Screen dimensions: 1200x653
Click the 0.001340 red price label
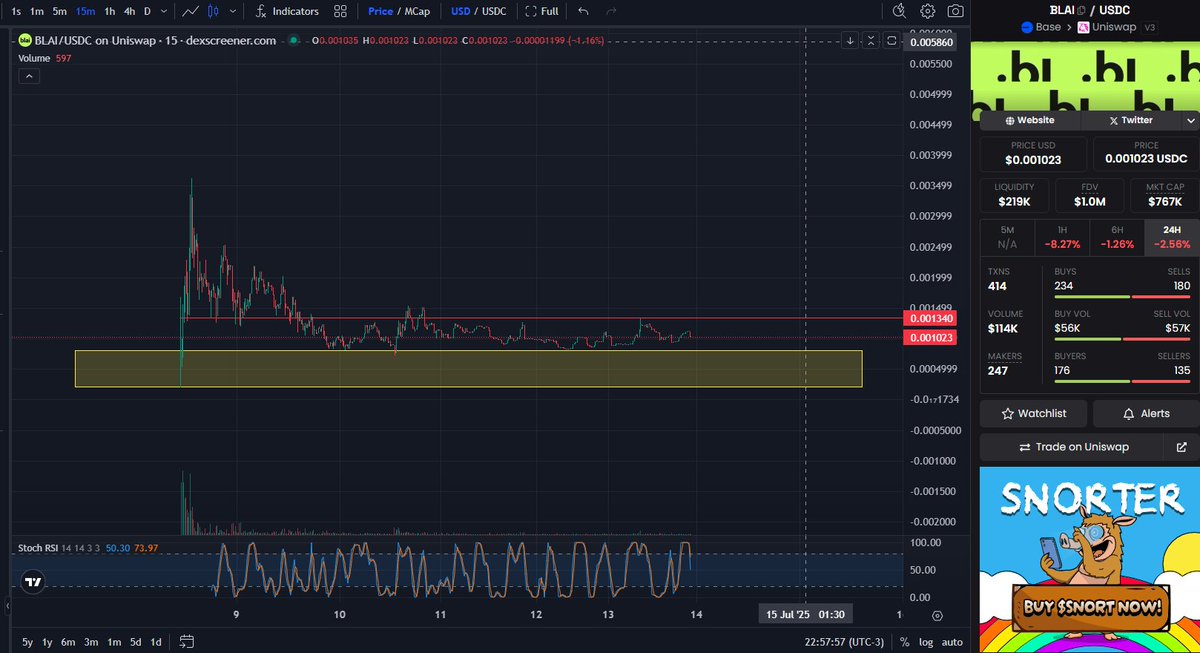929,318
